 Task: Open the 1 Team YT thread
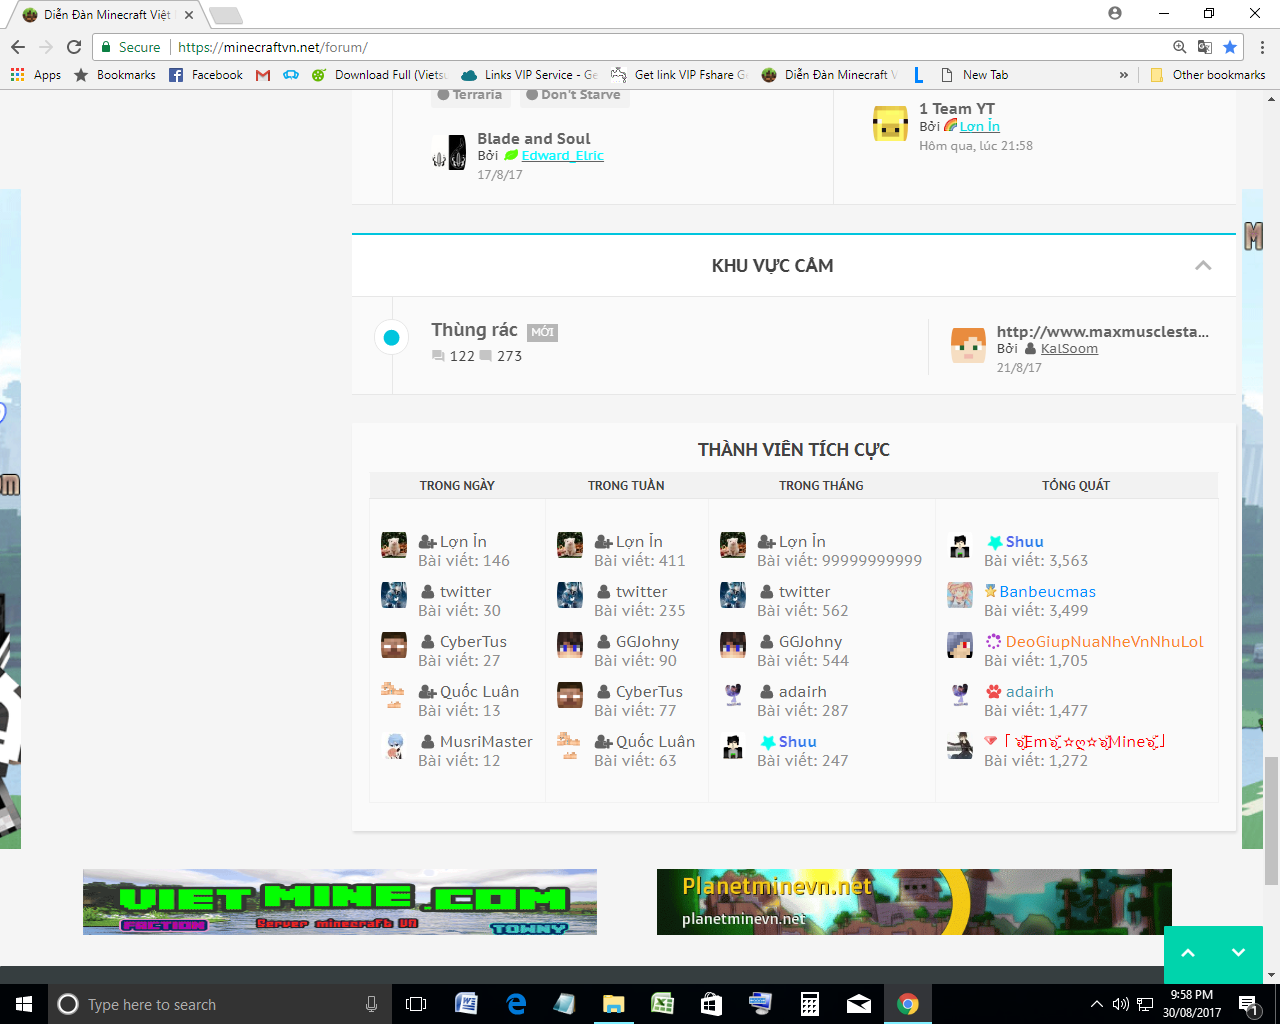[957, 109]
